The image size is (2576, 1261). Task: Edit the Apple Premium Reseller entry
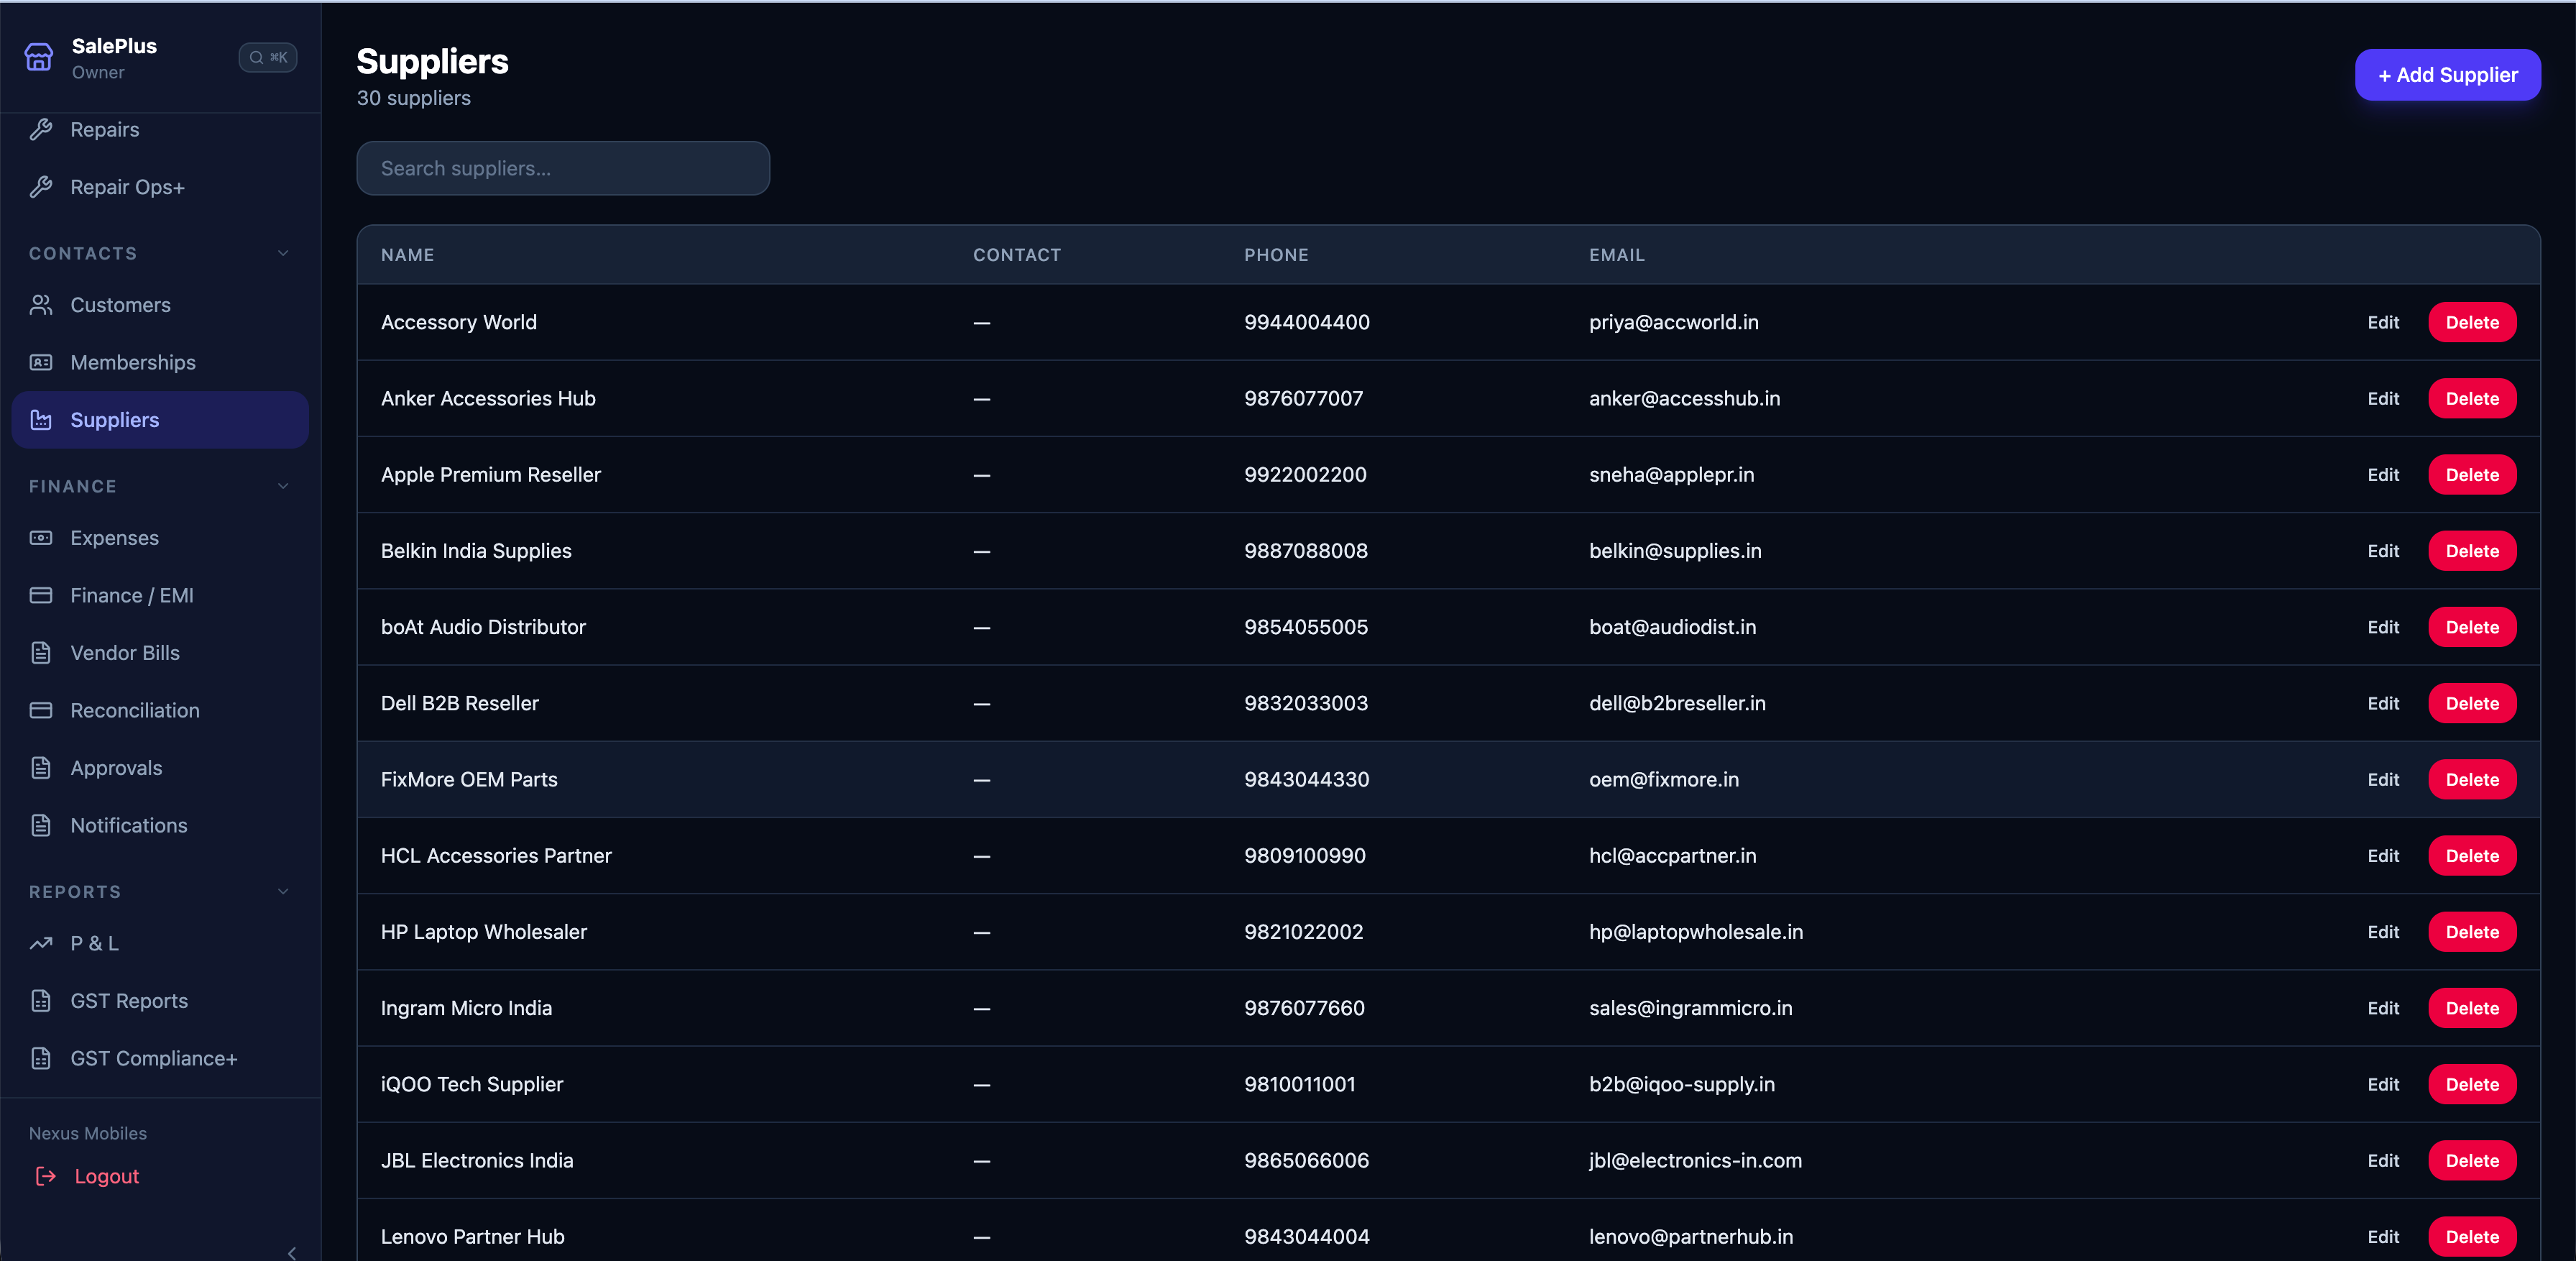(2382, 475)
